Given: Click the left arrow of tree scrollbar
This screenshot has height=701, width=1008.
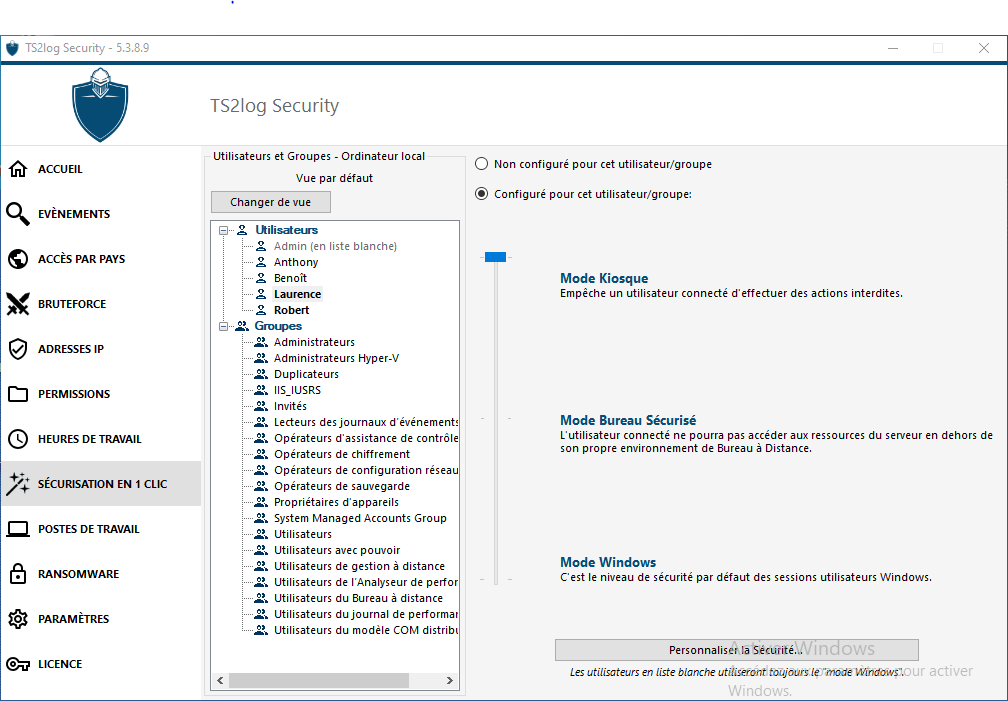Looking at the screenshot, I should click(x=220, y=680).
